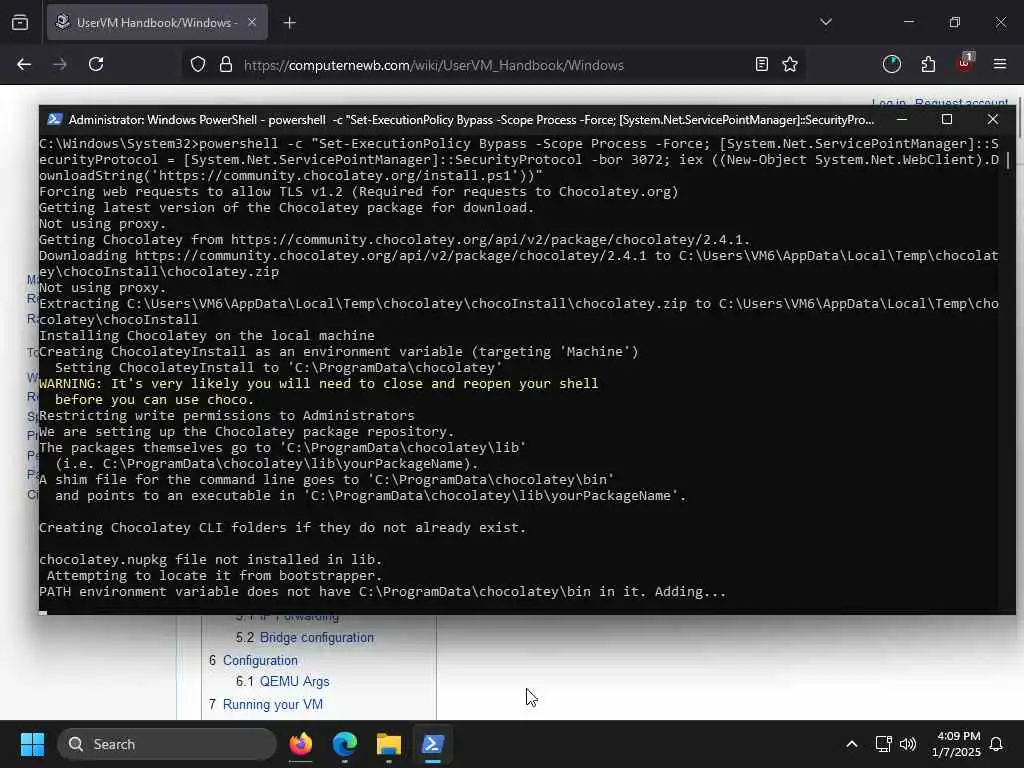Viewport: 1024px width, 768px height.
Task: Open Firefox from the taskbar
Action: [300, 744]
